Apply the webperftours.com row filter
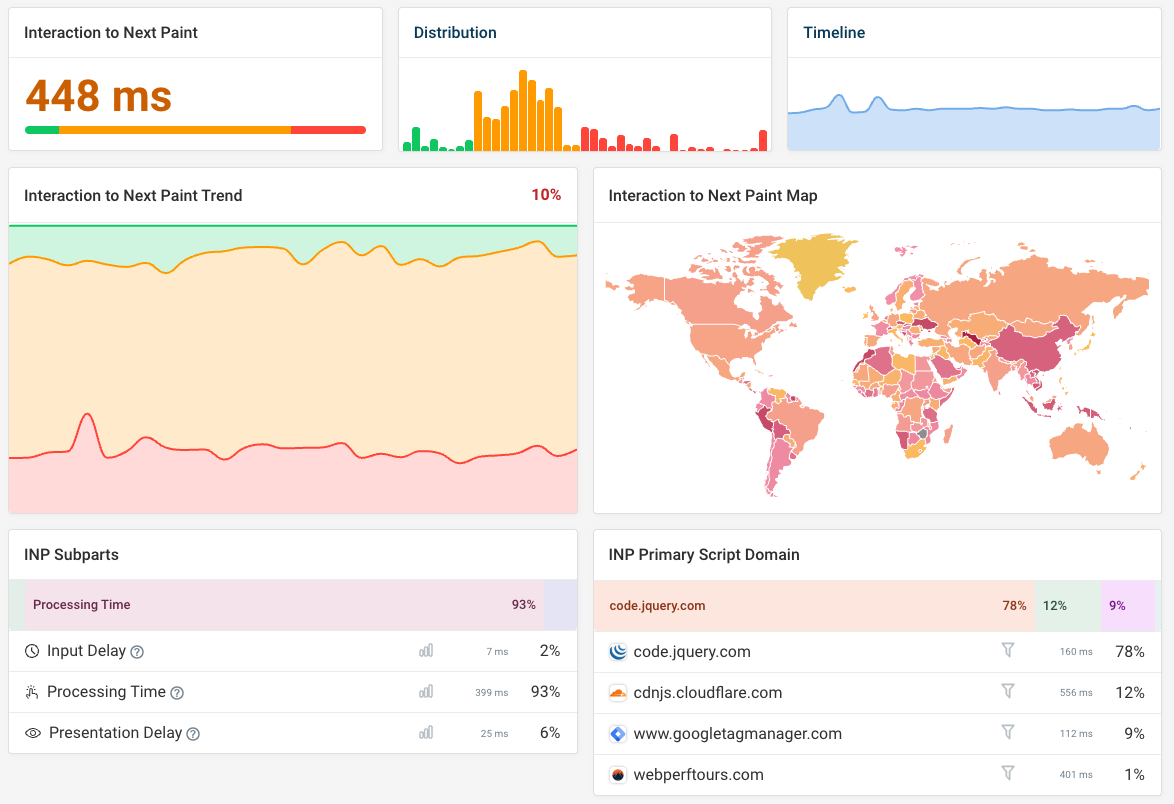The height and width of the screenshot is (804, 1174). [x=1008, y=774]
